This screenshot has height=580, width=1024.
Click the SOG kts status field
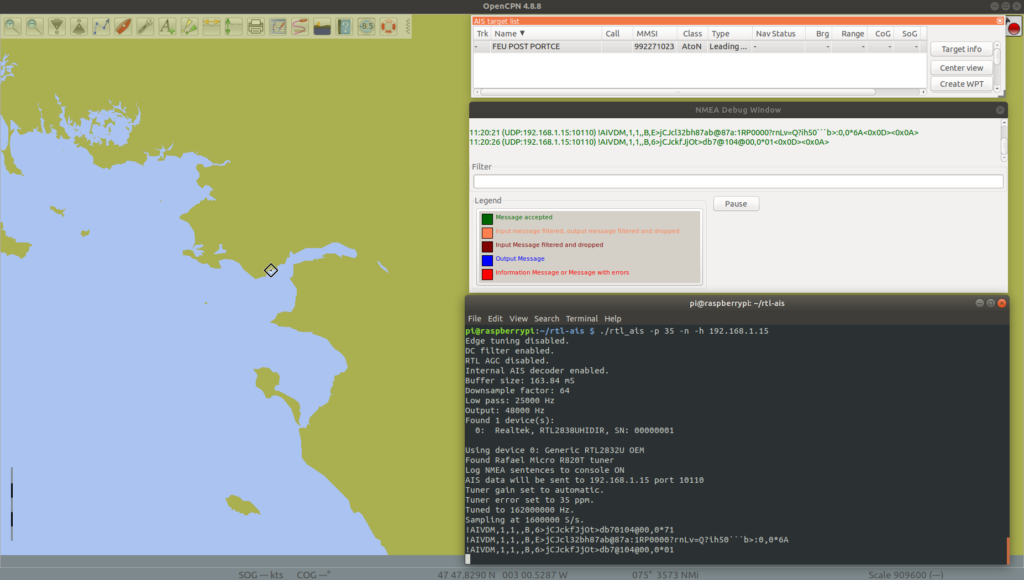pyautogui.click(x=261, y=575)
